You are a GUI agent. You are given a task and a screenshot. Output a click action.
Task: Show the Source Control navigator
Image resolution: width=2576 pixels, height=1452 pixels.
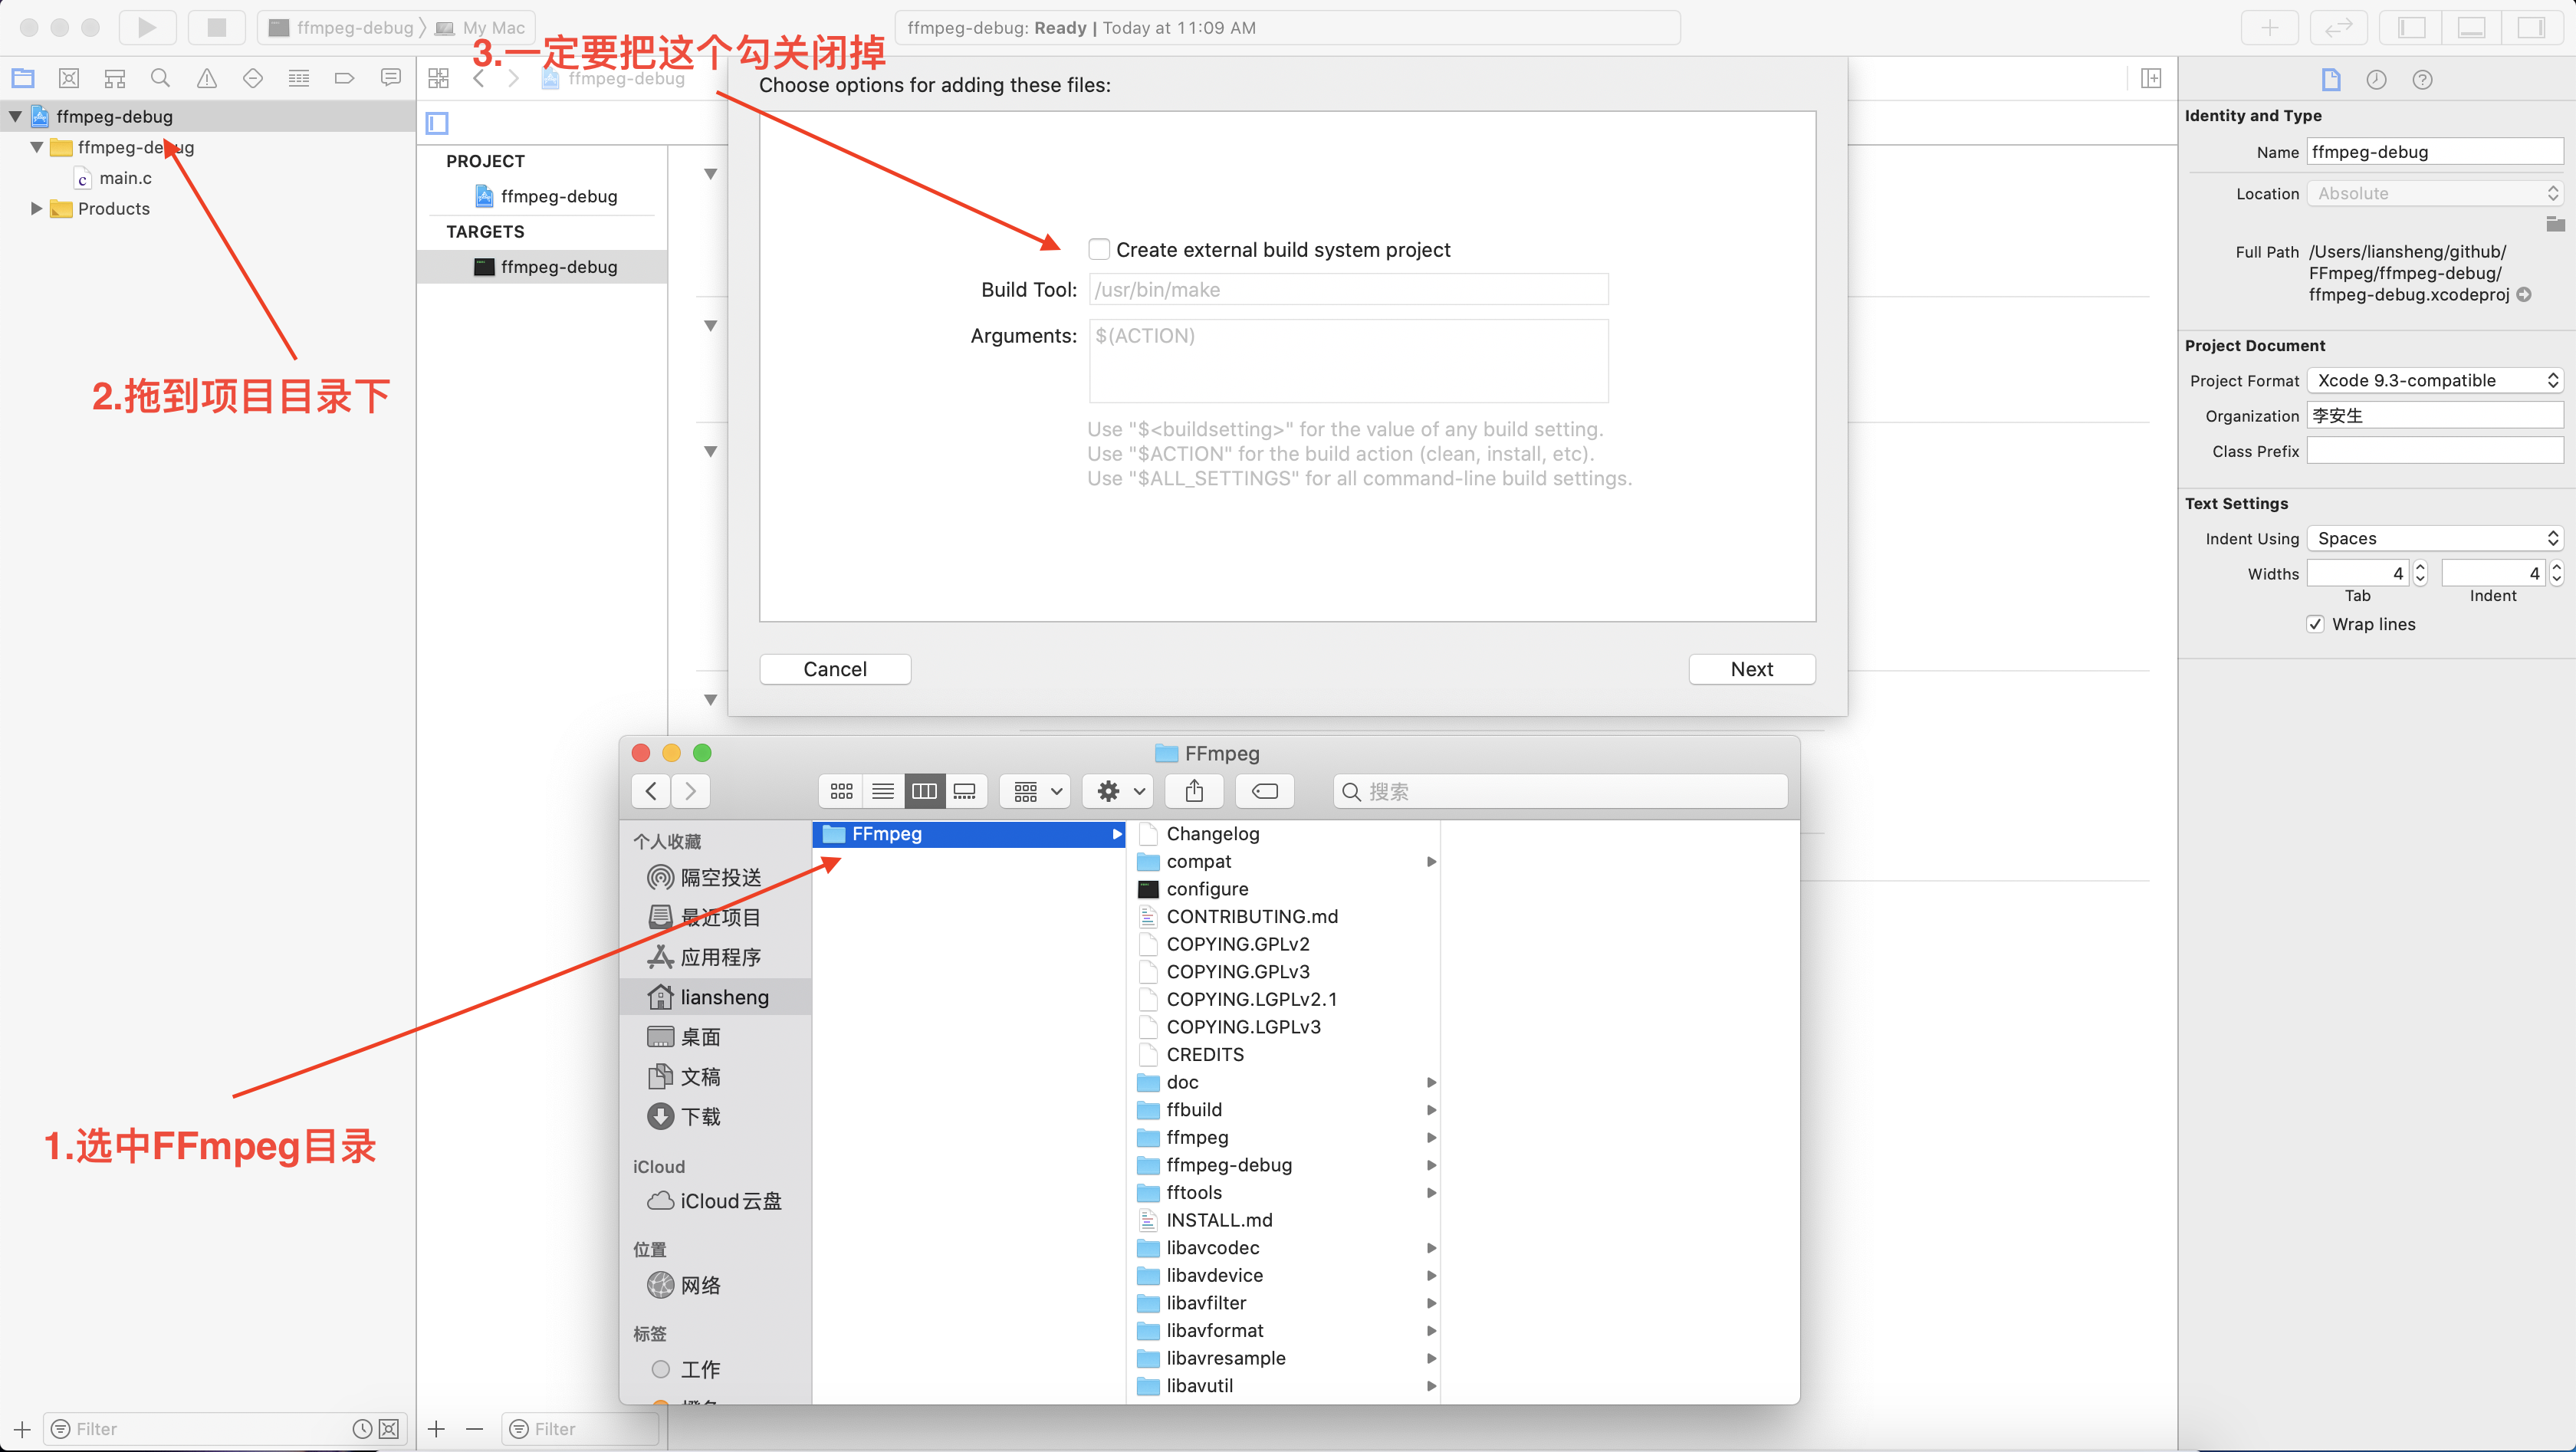pos(69,78)
